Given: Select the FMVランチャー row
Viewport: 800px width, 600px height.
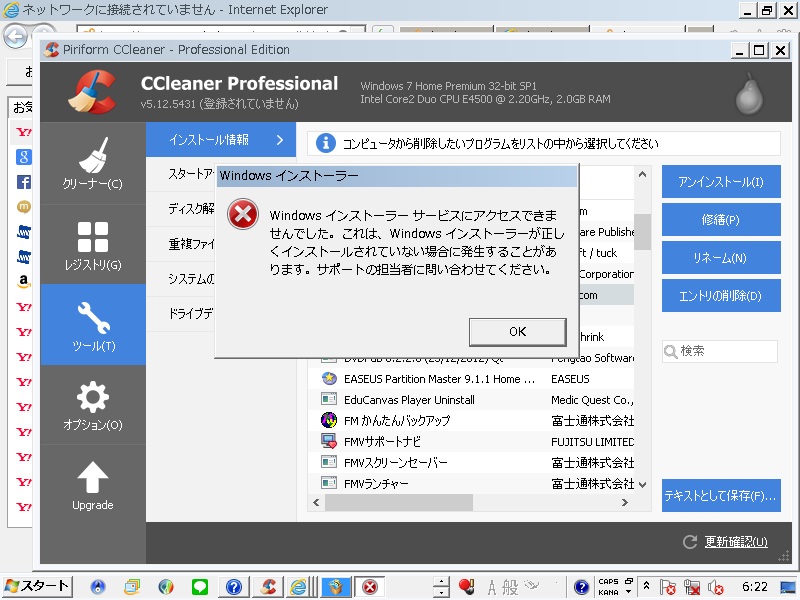Looking at the screenshot, I should click(471, 483).
